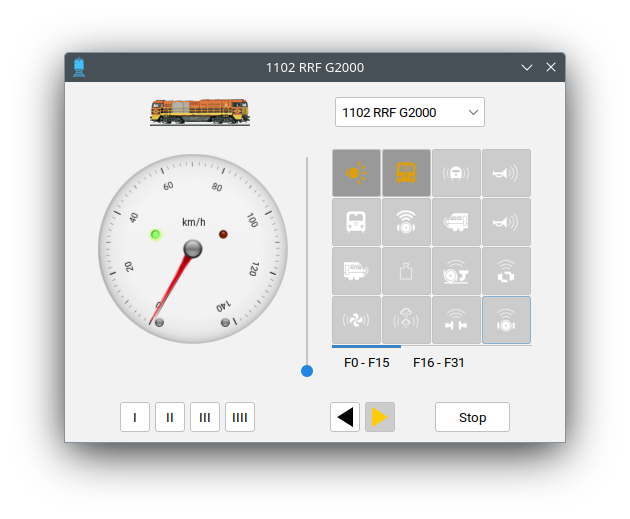Click the blue speed slider handle
630x519 pixels.
[x=307, y=371]
